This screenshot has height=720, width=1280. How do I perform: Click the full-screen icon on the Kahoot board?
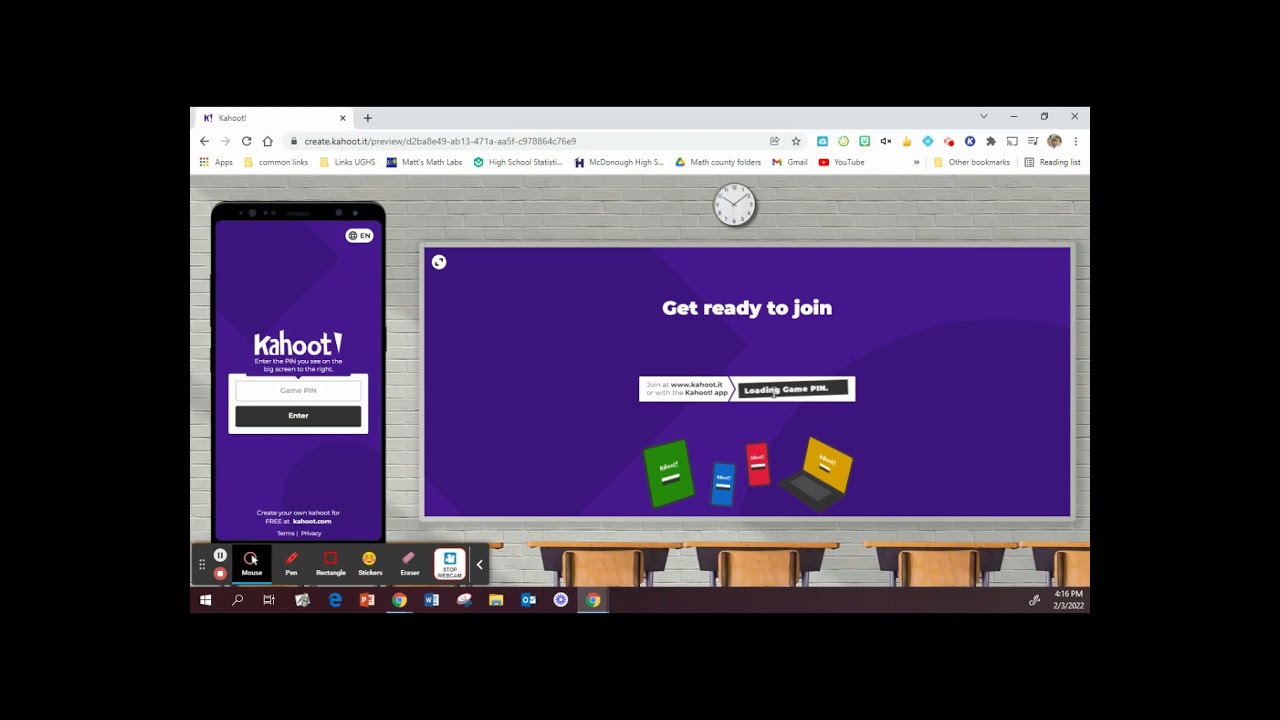click(439, 262)
